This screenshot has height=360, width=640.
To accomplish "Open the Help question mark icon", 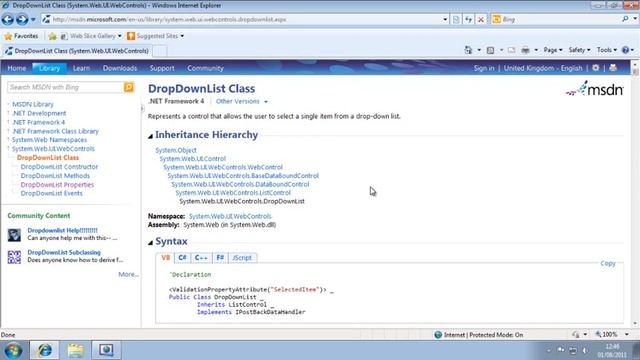I will tap(625, 50).
